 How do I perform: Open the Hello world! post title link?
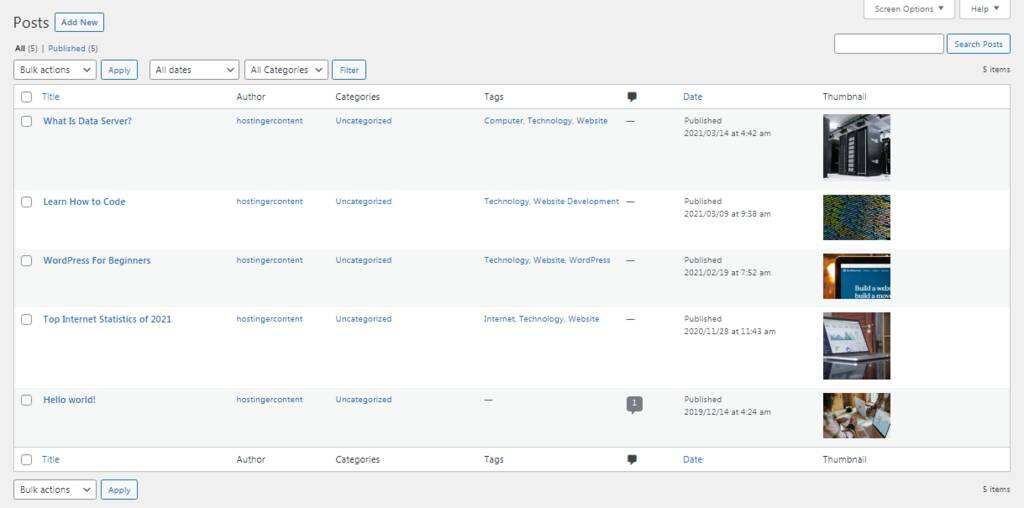pyautogui.click(x=69, y=400)
